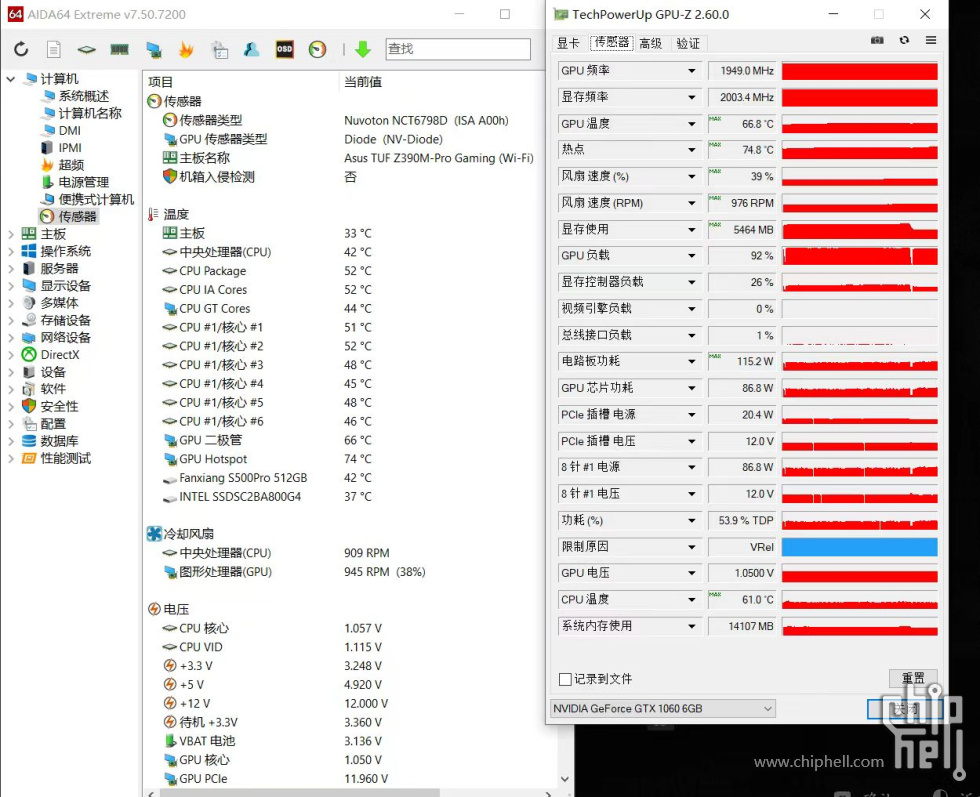Viewport: 980px width, 797px height.
Task: Click the CPU chip toolbar icon
Action: (x=86, y=49)
